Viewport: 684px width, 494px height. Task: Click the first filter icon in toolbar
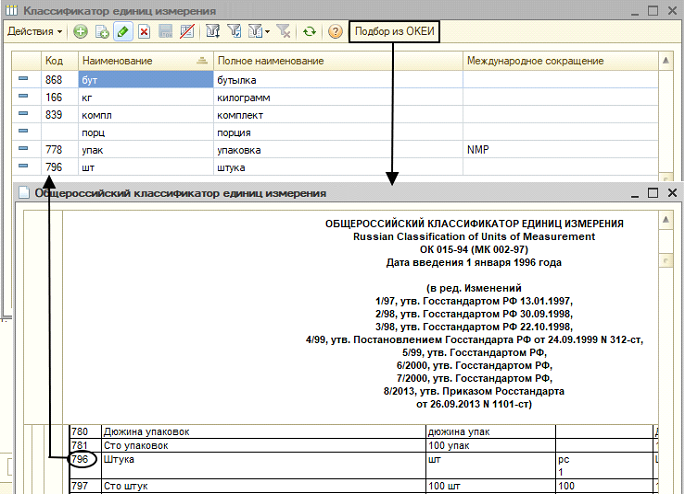tap(212, 32)
